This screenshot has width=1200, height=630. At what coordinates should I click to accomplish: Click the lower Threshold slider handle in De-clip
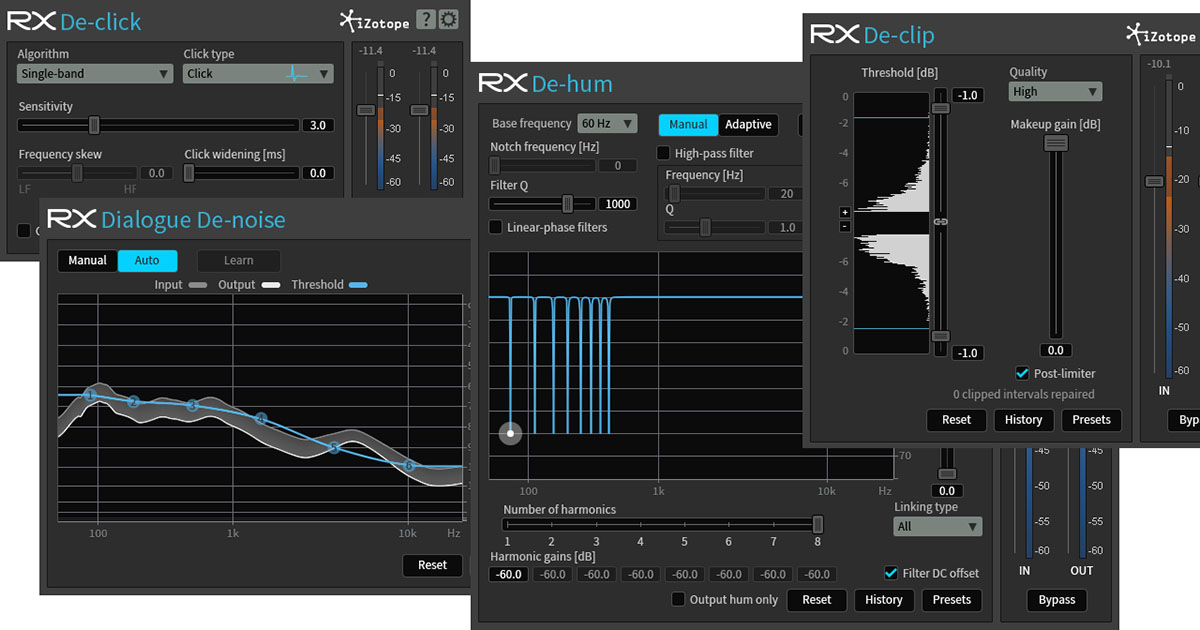pos(940,336)
